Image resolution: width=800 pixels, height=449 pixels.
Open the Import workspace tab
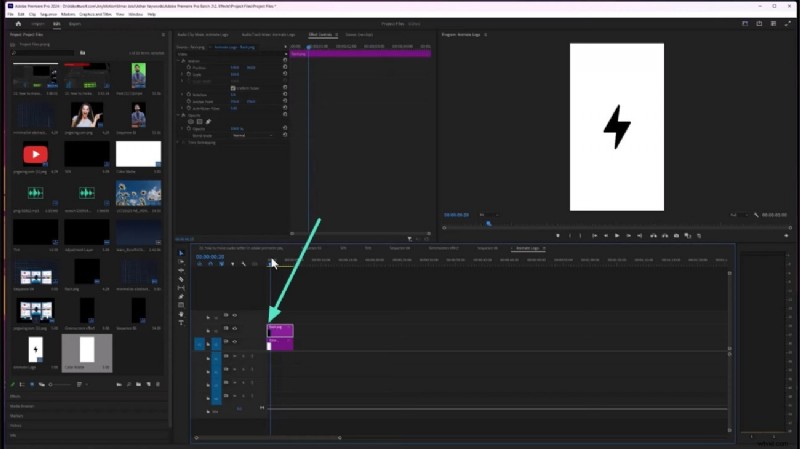38,24
